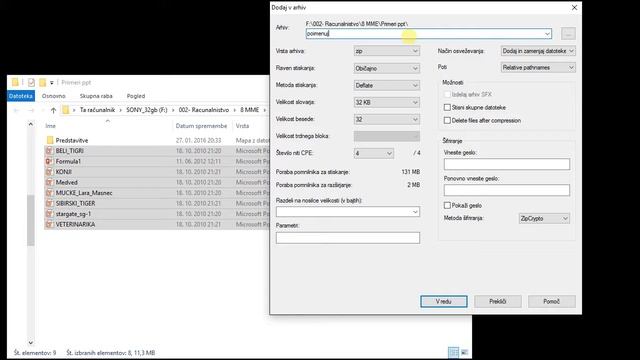This screenshot has height=360, width=640.
Task: Click the 002- Racunalnistvo breadcrumb
Action: (204, 110)
